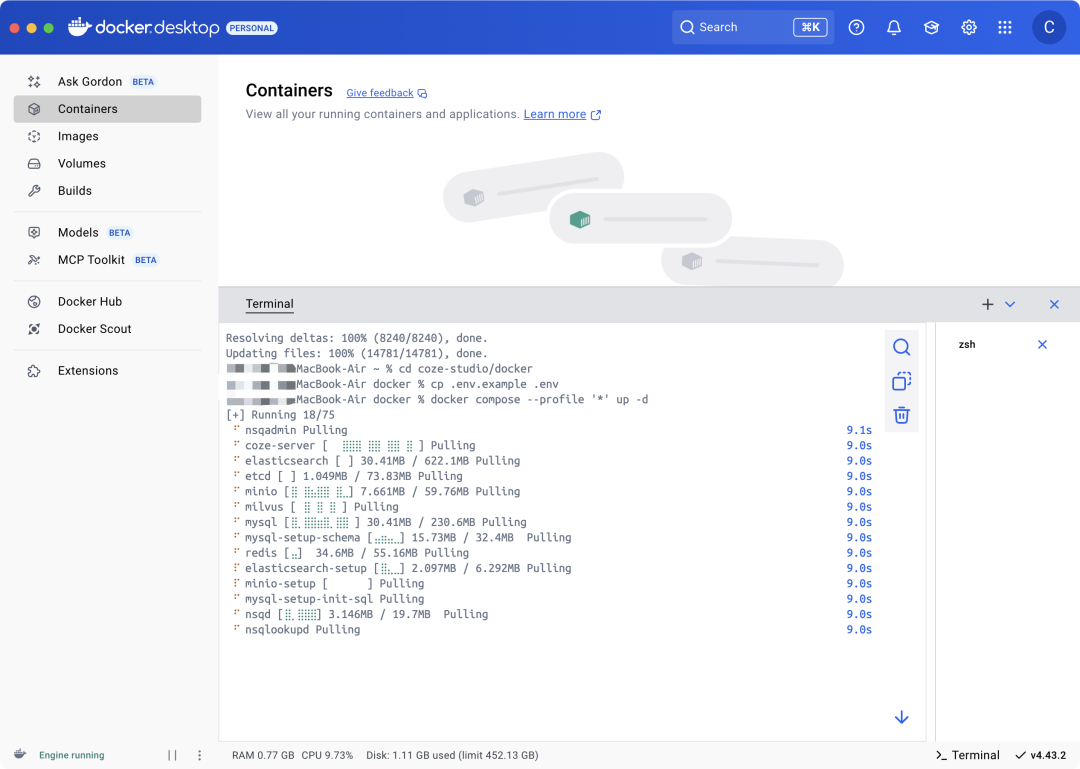Image resolution: width=1080 pixels, height=769 pixels.
Task: Clear the terminal with trash icon
Action: 902,415
